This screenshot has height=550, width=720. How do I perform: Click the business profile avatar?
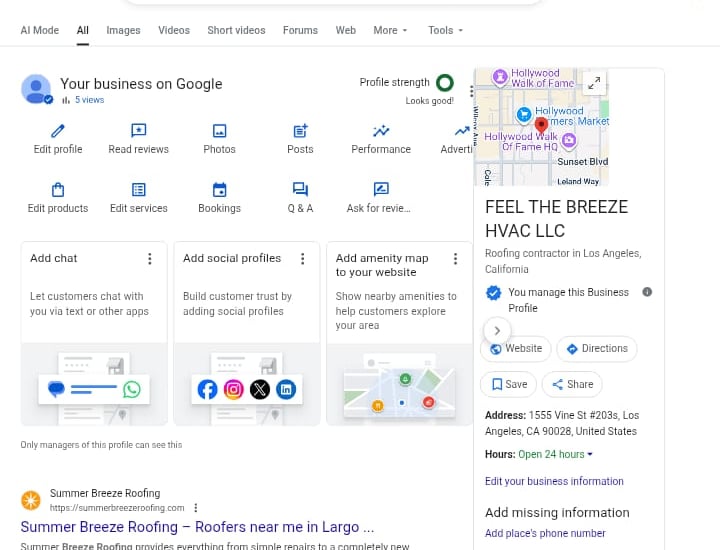tap(36, 89)
